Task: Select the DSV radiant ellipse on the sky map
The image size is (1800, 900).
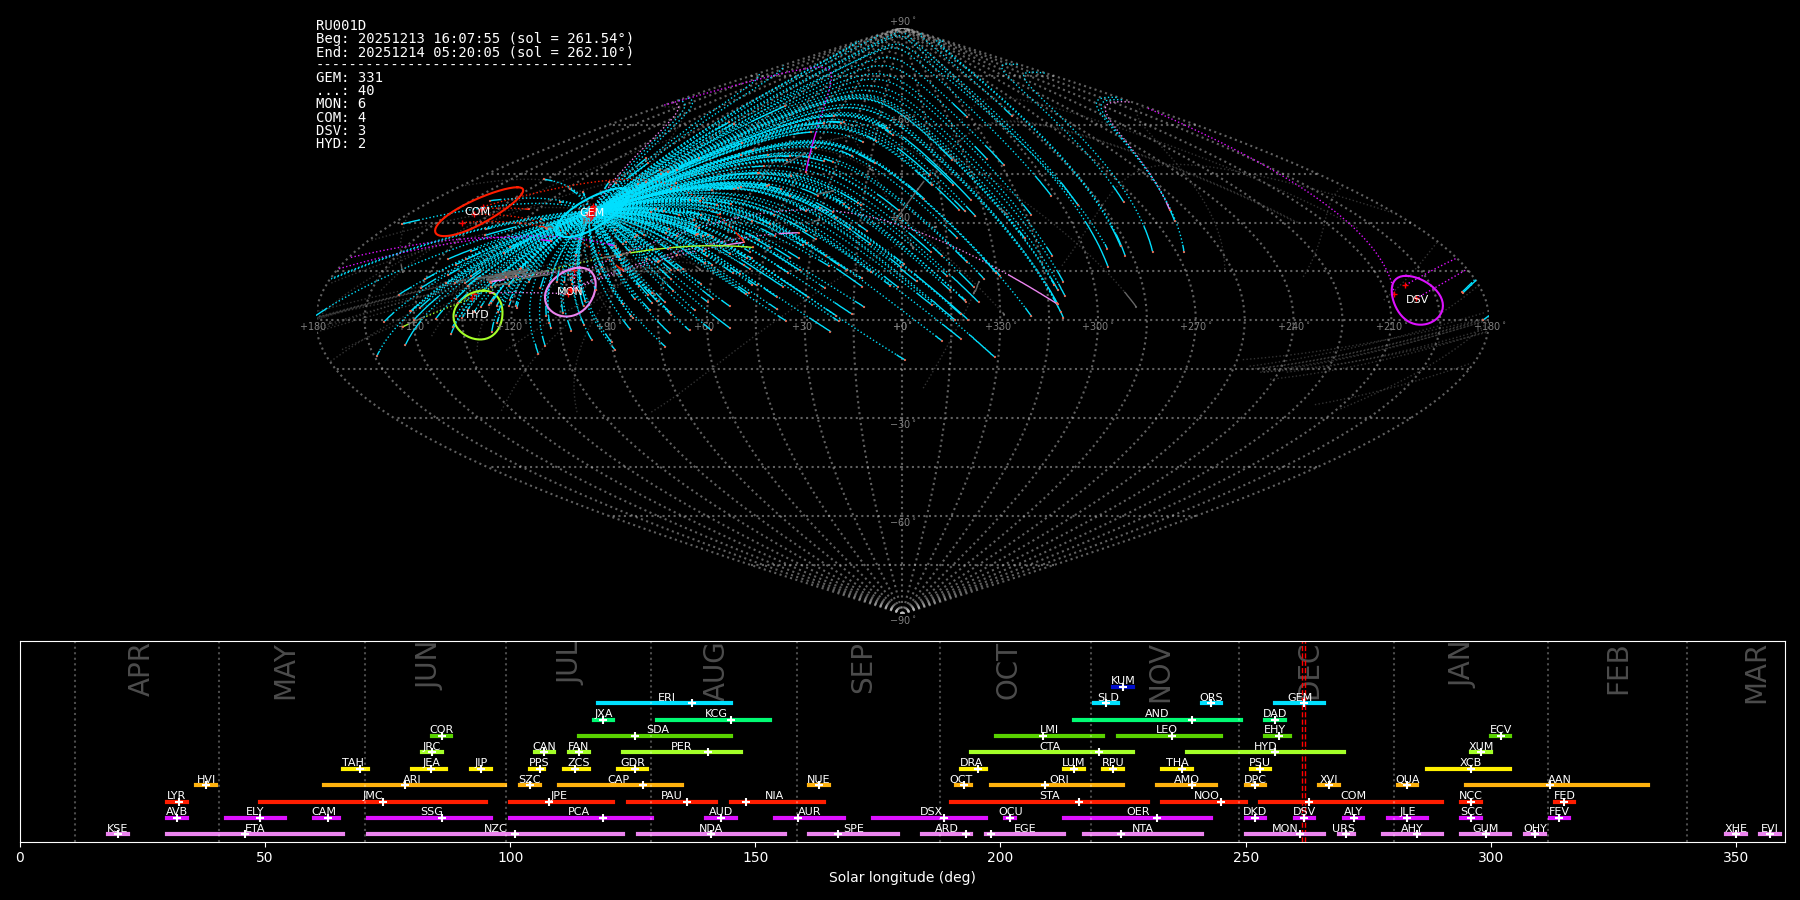Action: click(1417, 300)
